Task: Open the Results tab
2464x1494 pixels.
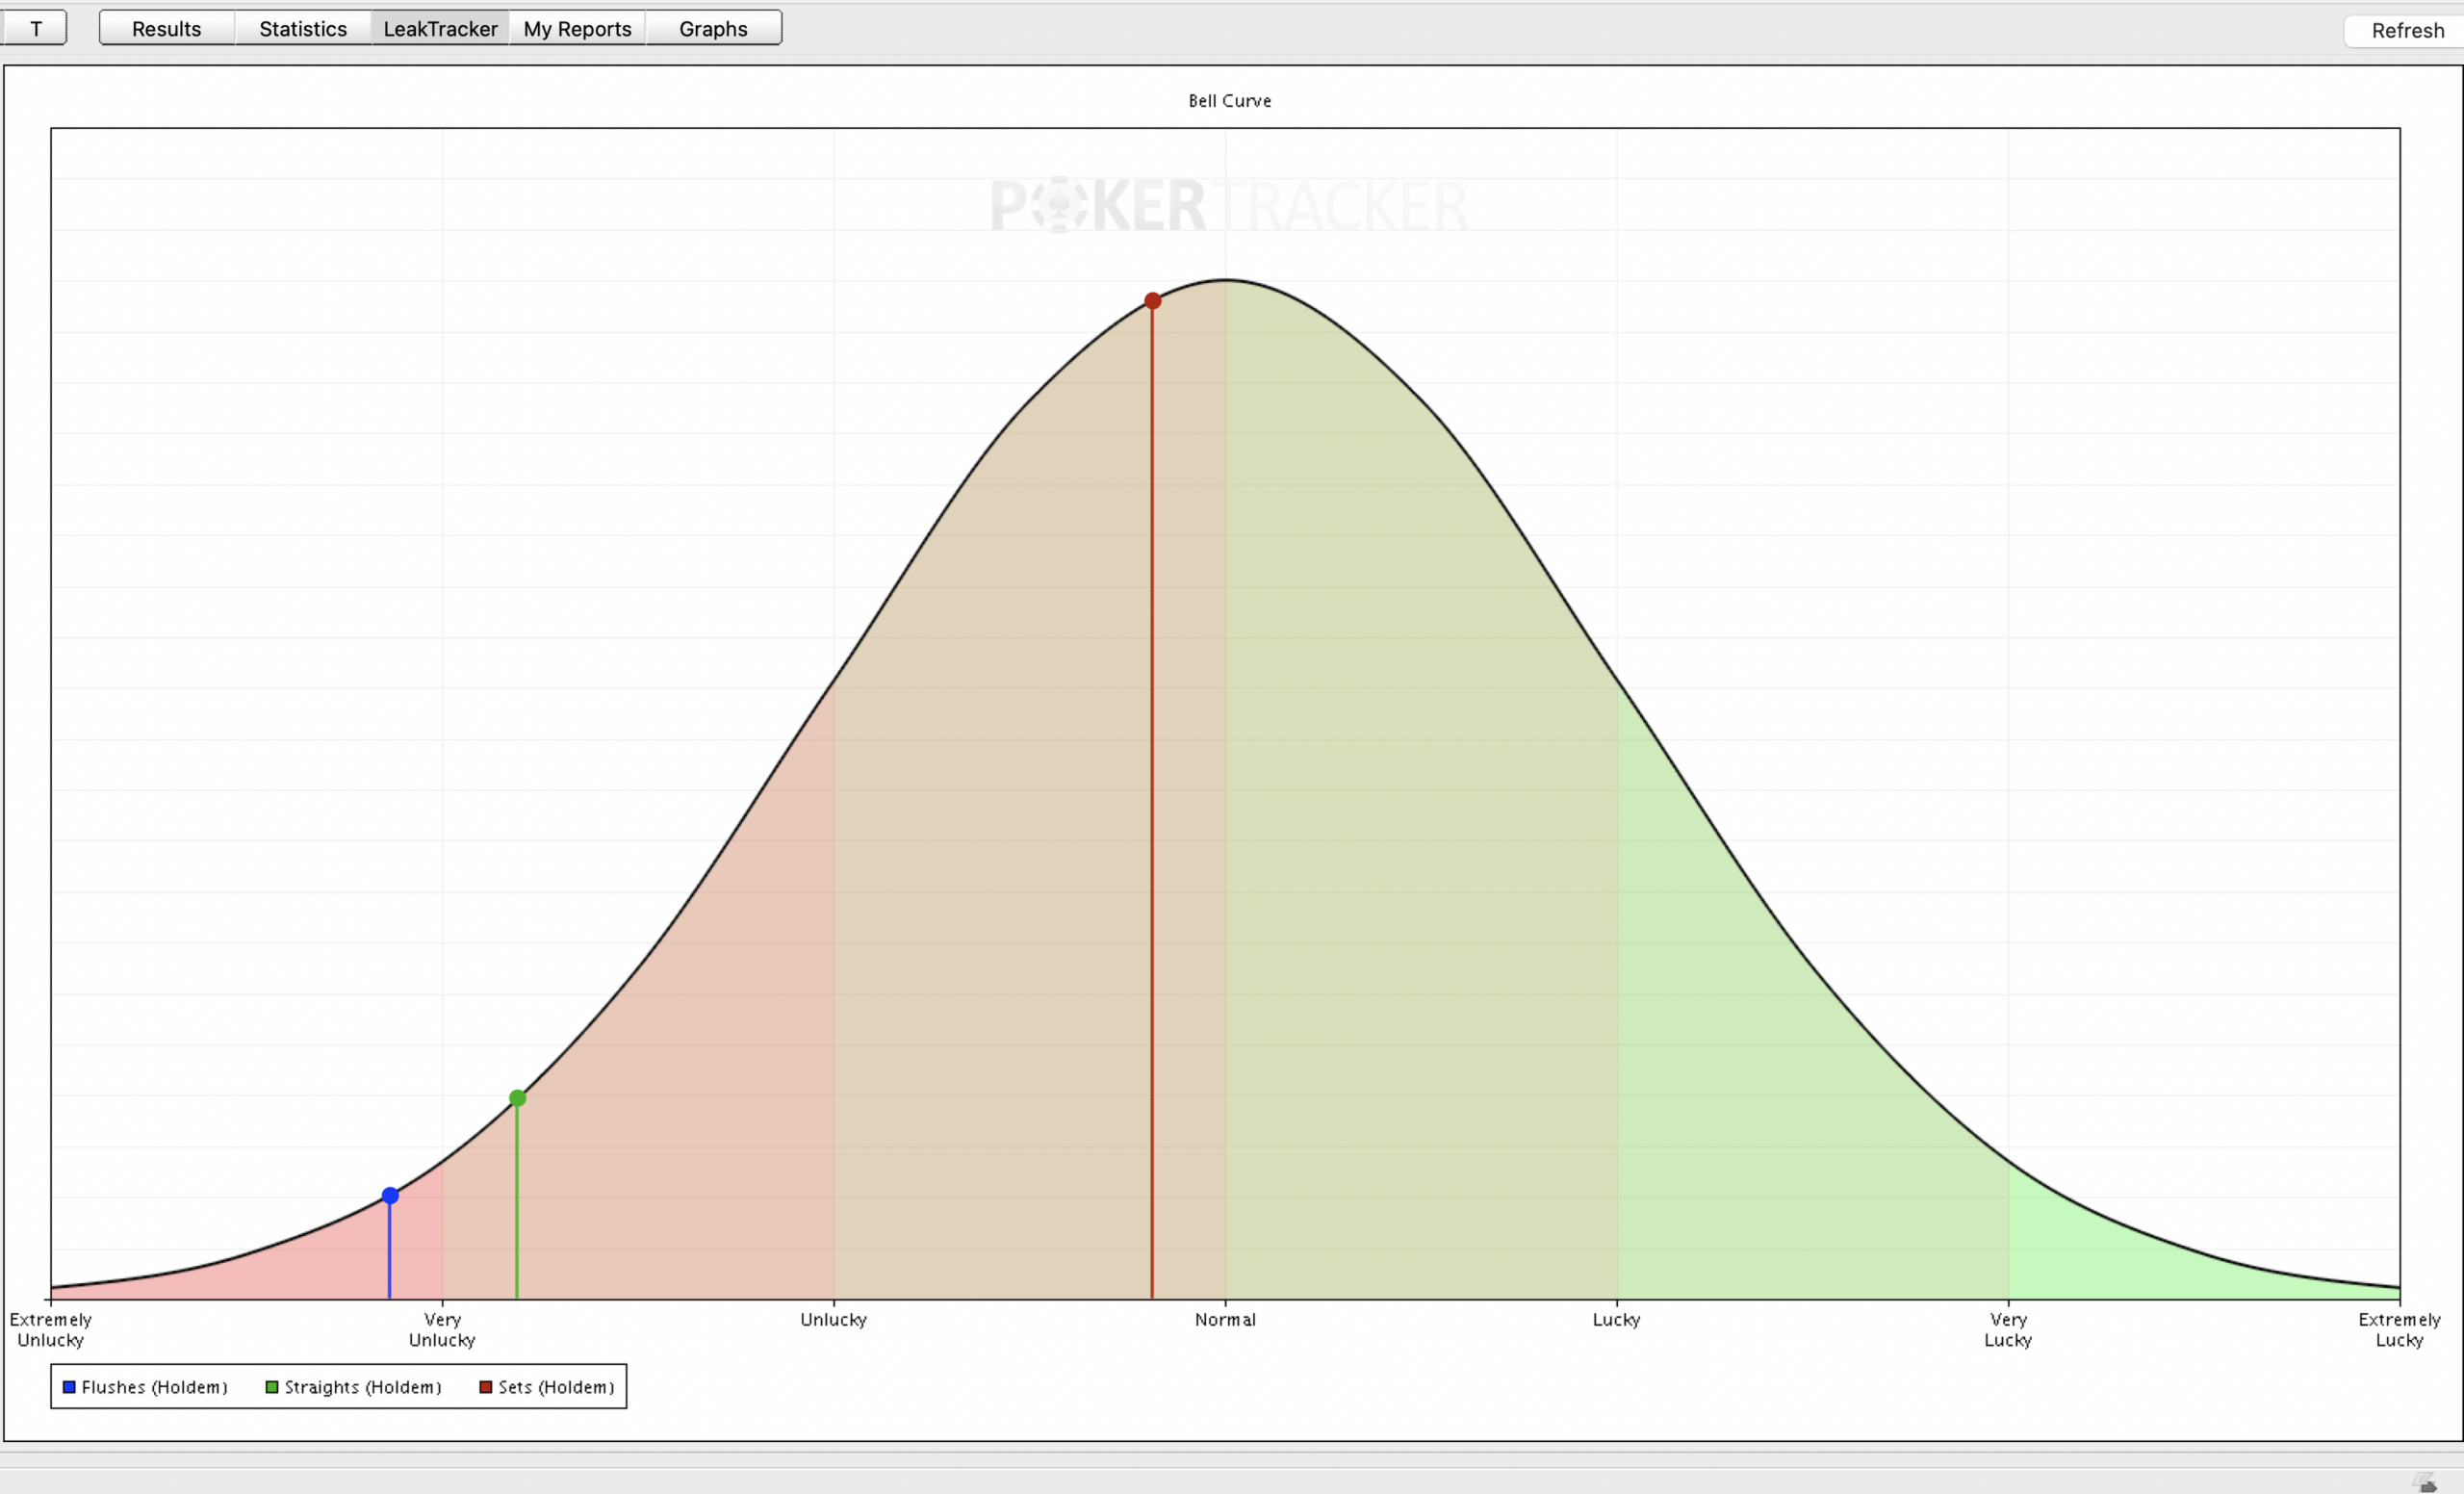Action: click(167, 28)
